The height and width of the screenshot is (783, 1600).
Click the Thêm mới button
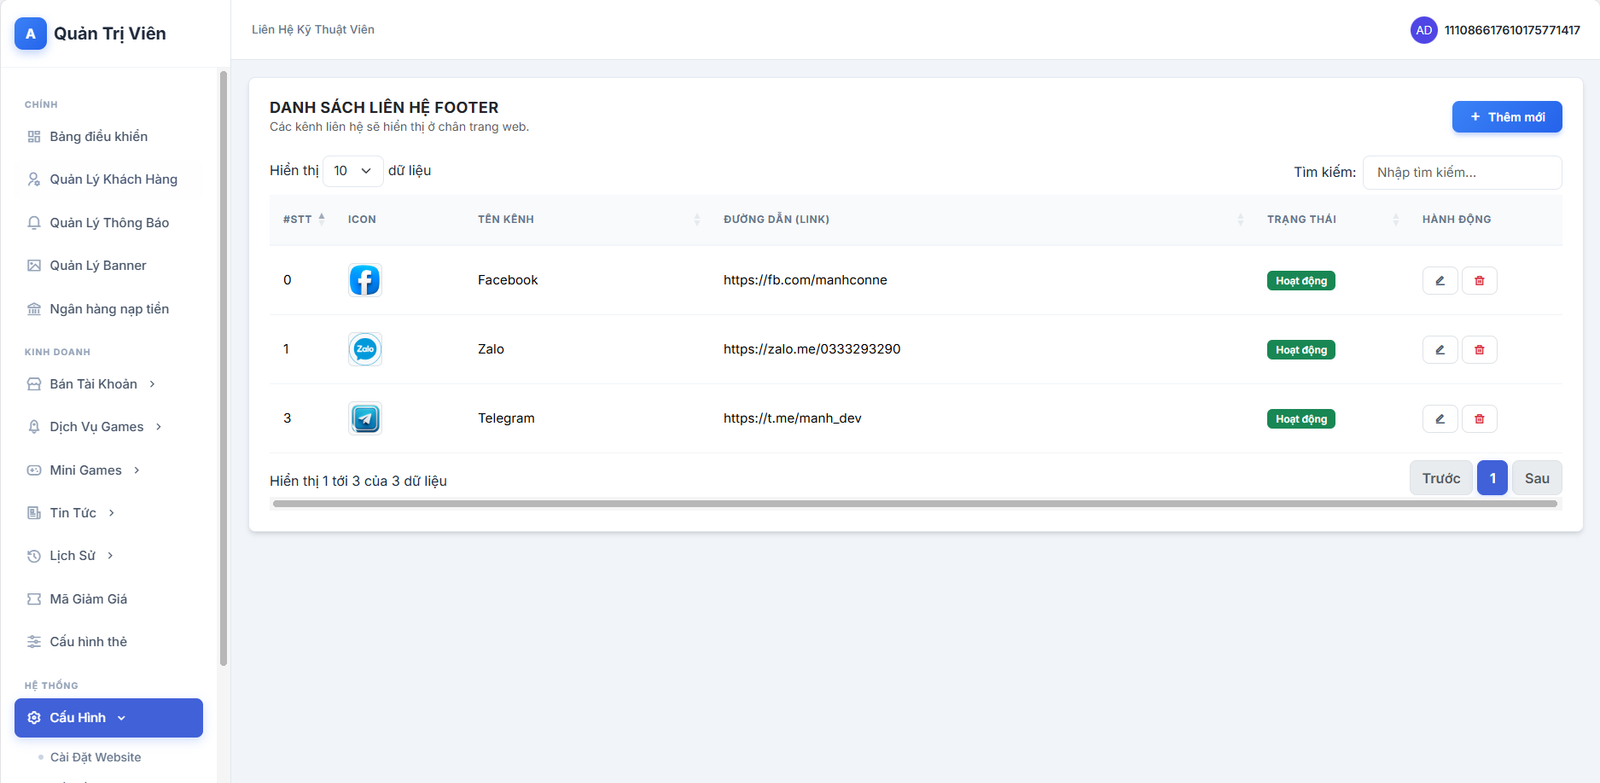point(1506,117)
